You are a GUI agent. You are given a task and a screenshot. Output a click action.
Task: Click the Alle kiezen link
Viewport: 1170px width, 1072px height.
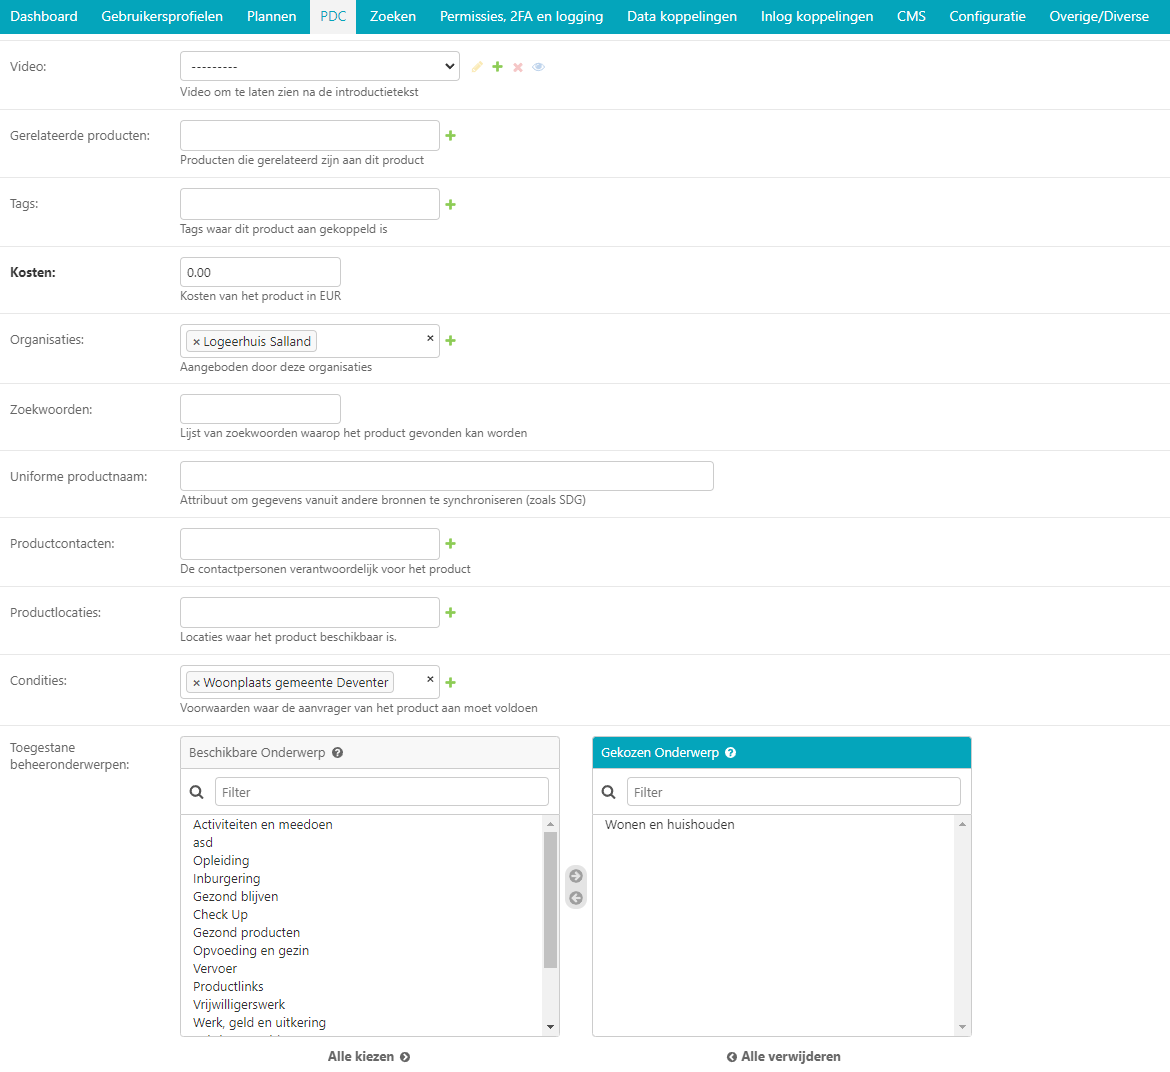point(368,1057)
